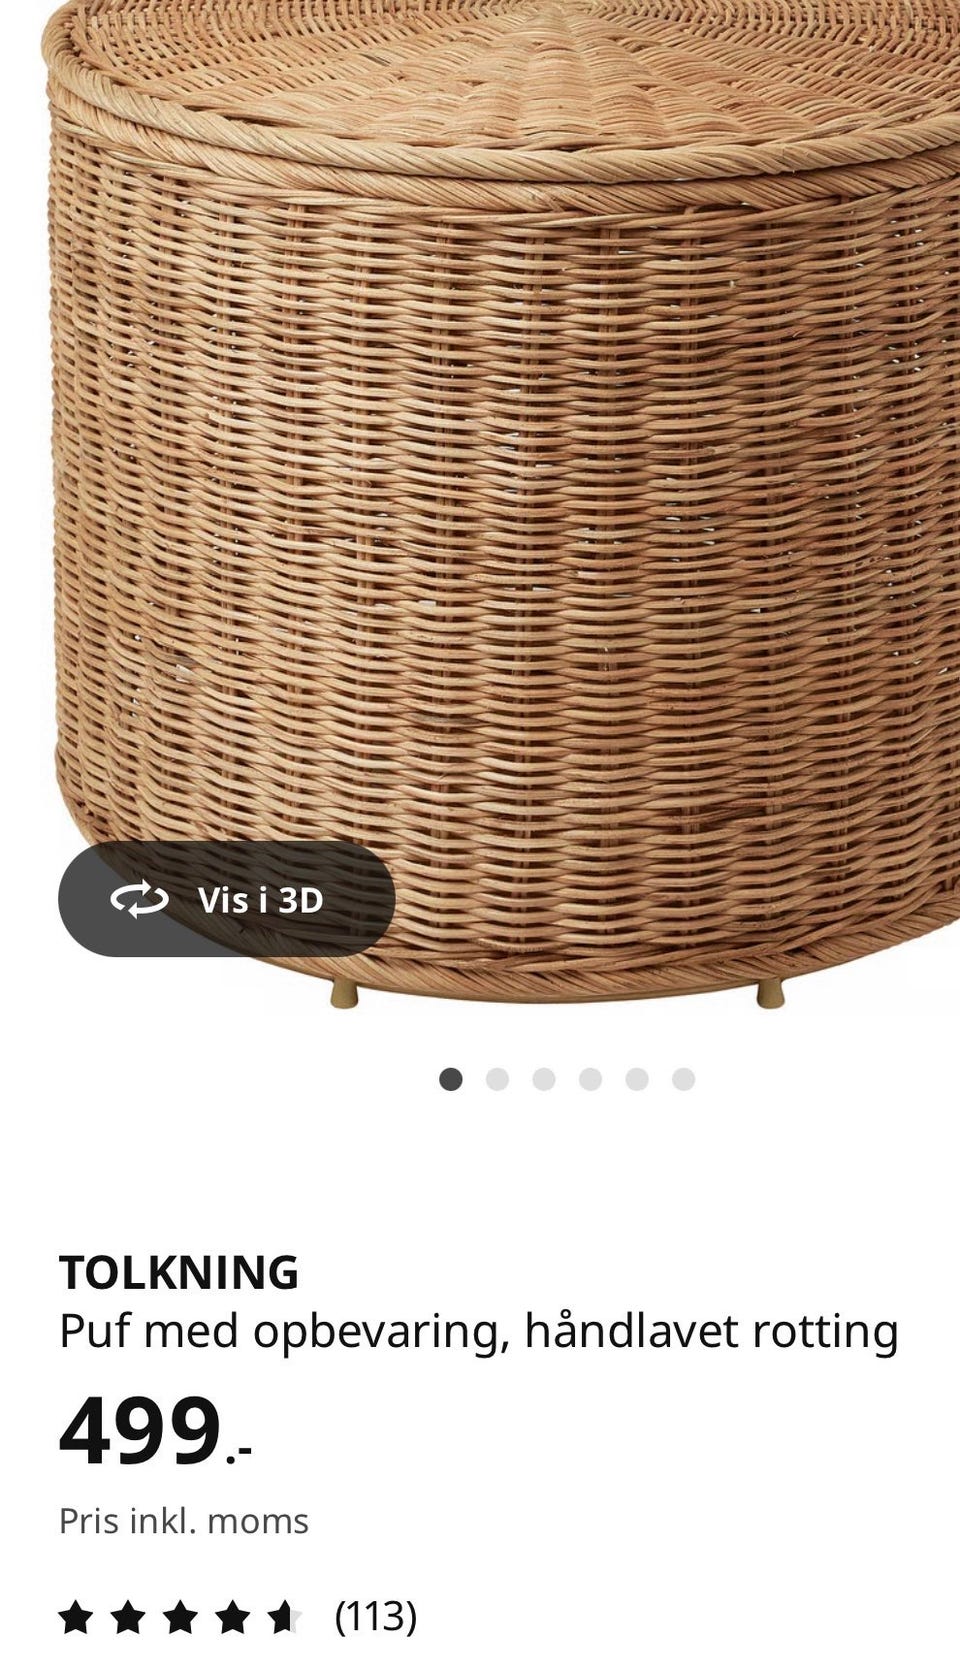The image size is (960, 1669).
Task: Select the first active carousel dot
Action: (451, 1079)
